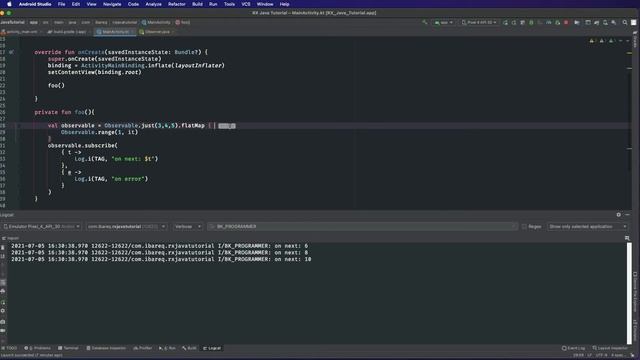Screen dimensions: 640x360
Task: Click the override gutter icon beside onCreate
Action: (x=11, y=52)
